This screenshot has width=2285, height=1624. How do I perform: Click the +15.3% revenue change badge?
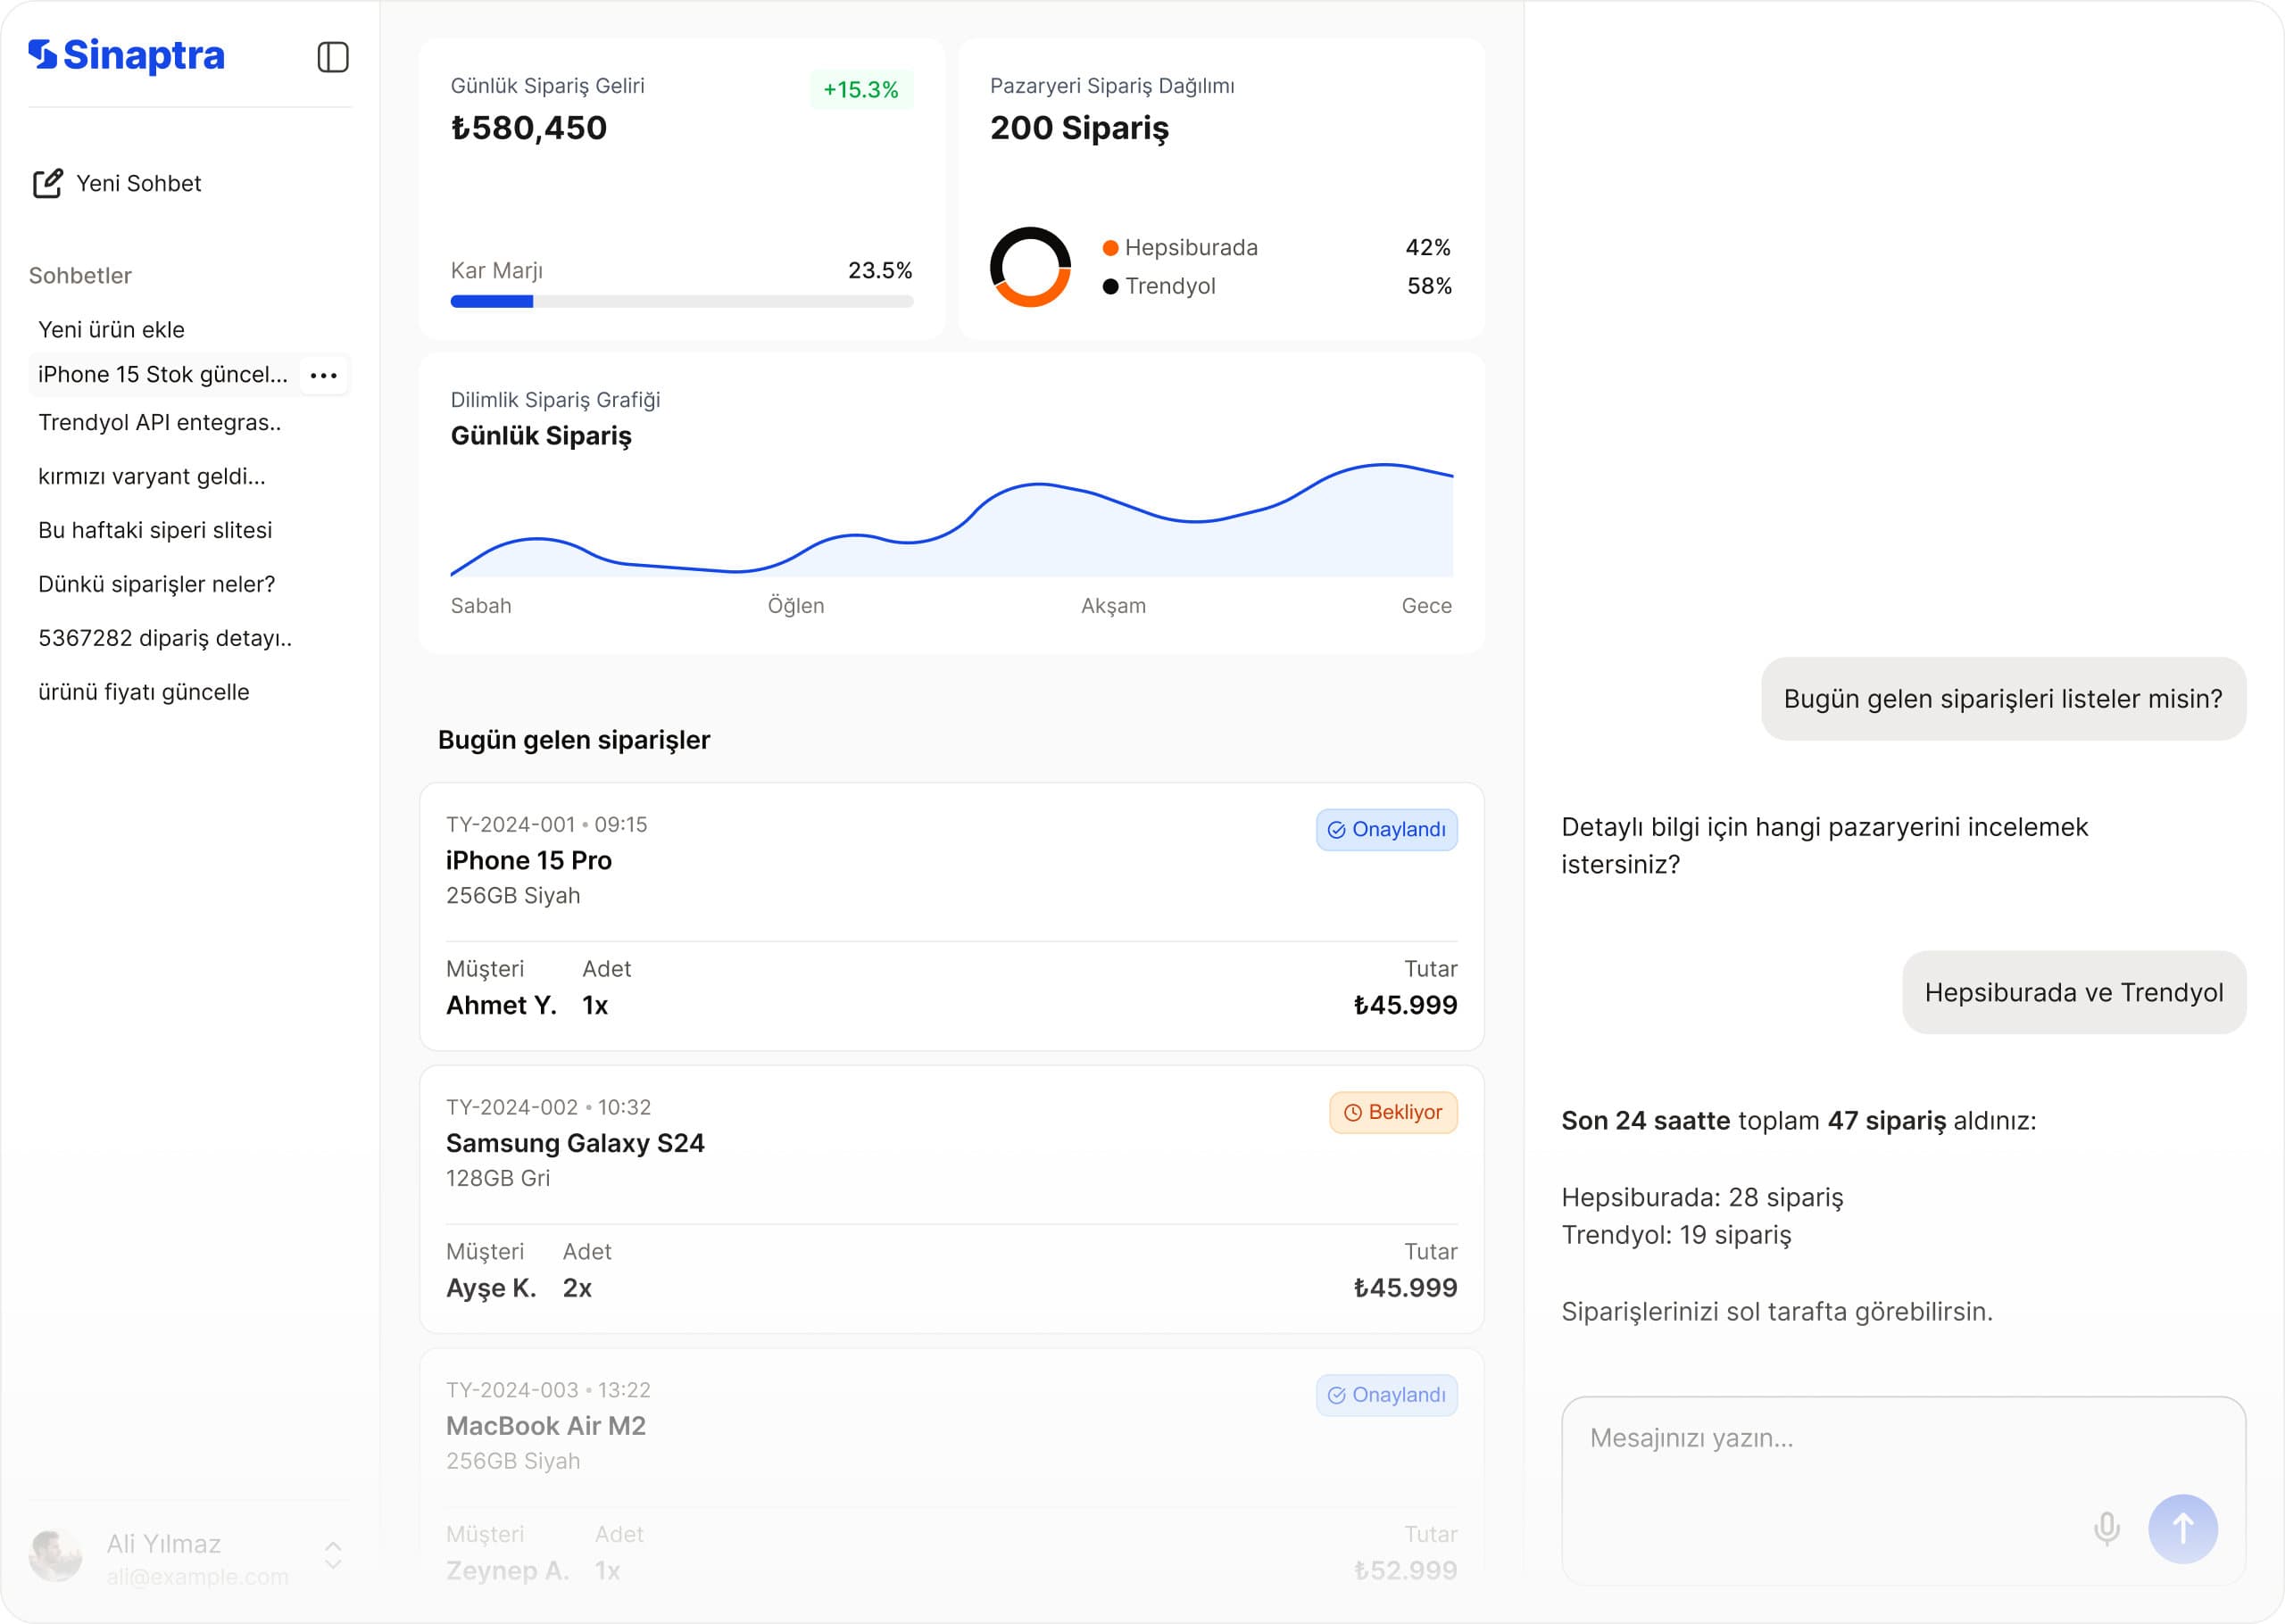(861, 90)
